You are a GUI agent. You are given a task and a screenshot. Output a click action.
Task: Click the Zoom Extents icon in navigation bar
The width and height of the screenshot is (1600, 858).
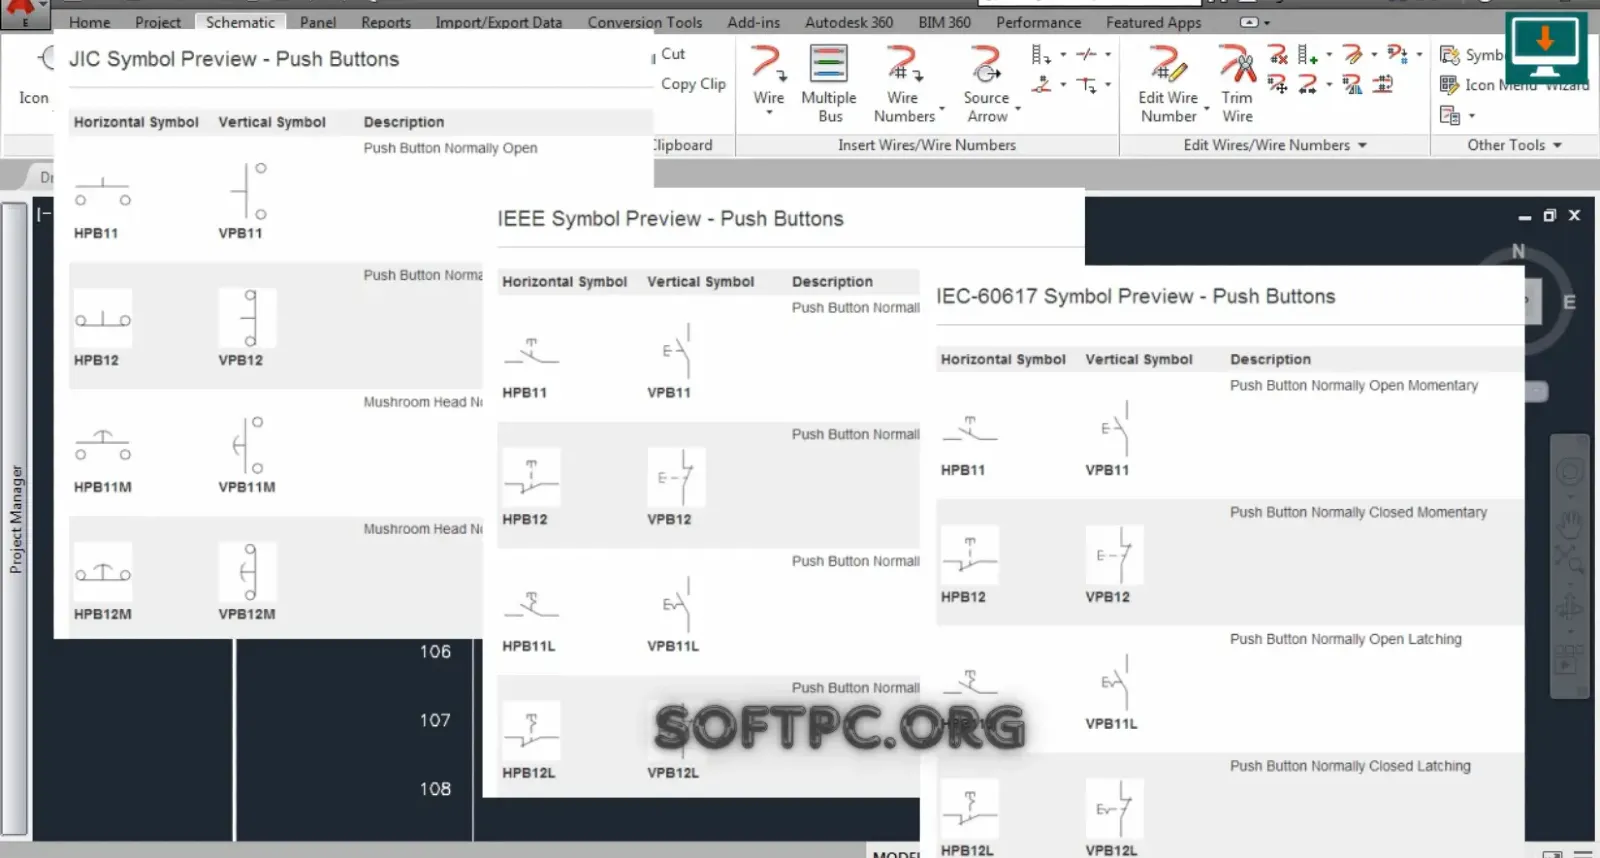click(1569, 561)
